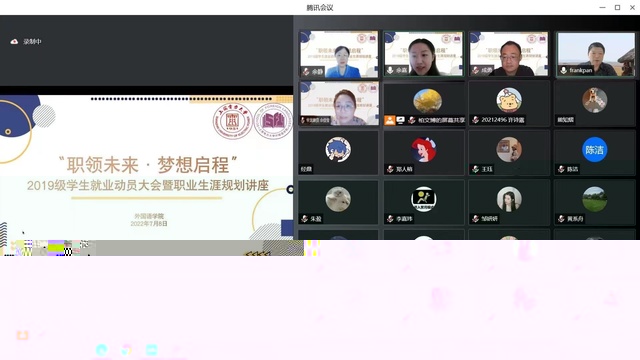Select the yellow ginkgo tree avatar tile
Image resolution: width=640 pixels, height=360 pixels.
coord(424,103)
